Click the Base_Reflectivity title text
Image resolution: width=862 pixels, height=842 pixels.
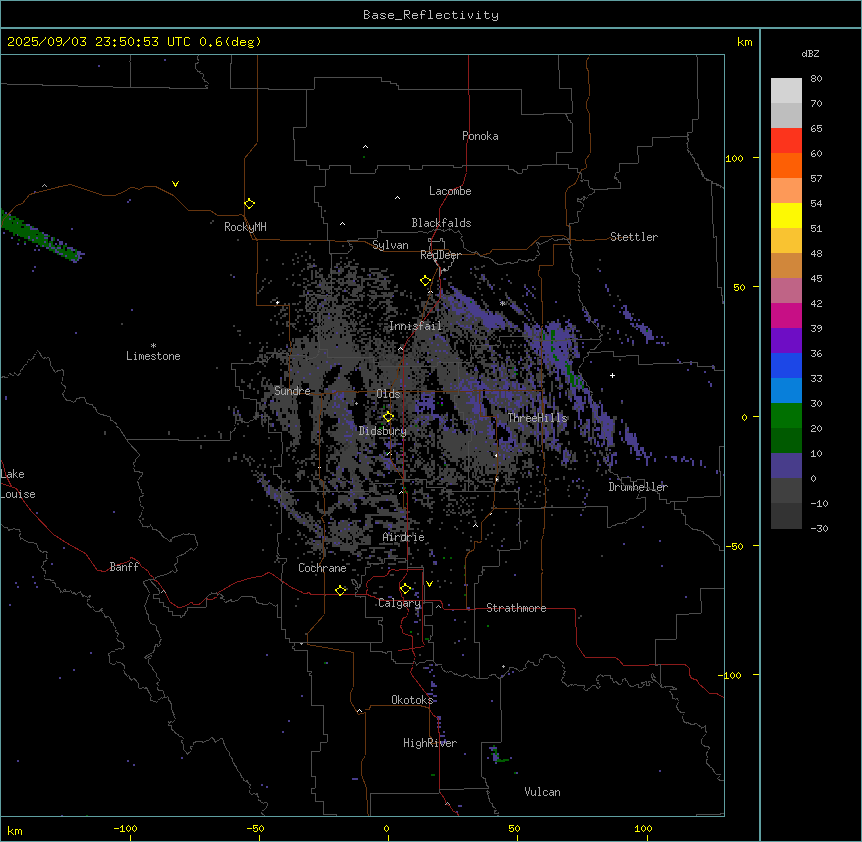point(431,15)
